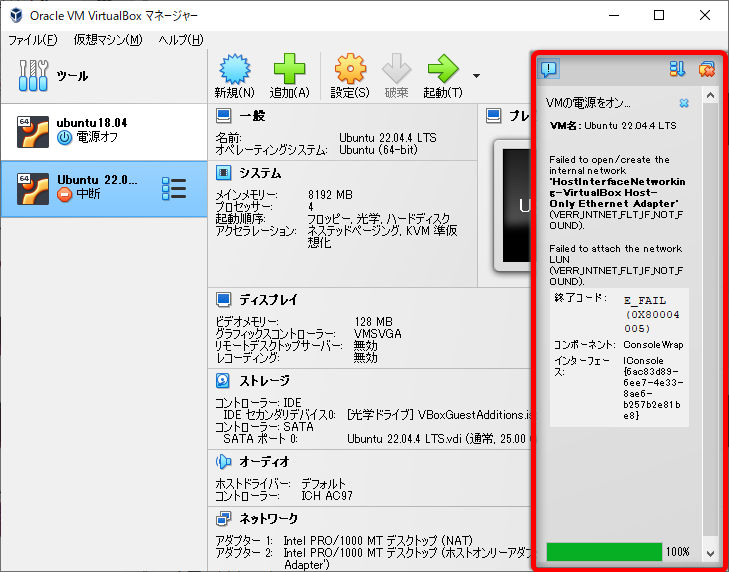Click the Add (追加) green plus icon
Screen dimensions: 729x572
tap(289, 69)
